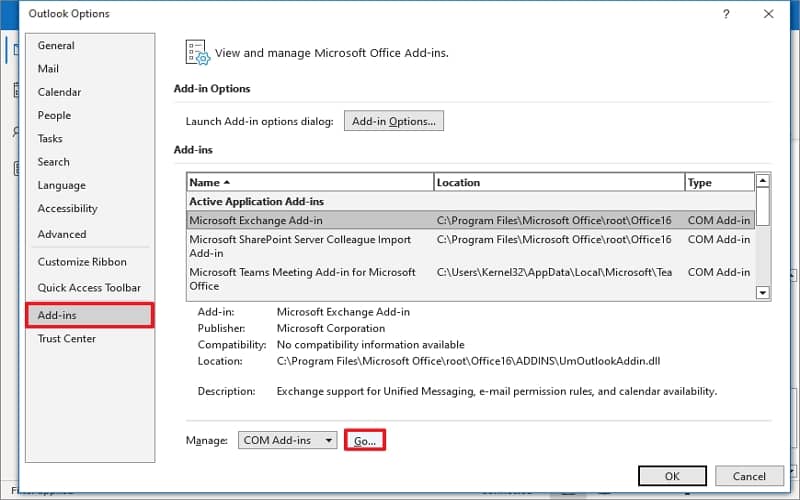
Task: Open dialog help question mark
Action: [x=726, y=14]
